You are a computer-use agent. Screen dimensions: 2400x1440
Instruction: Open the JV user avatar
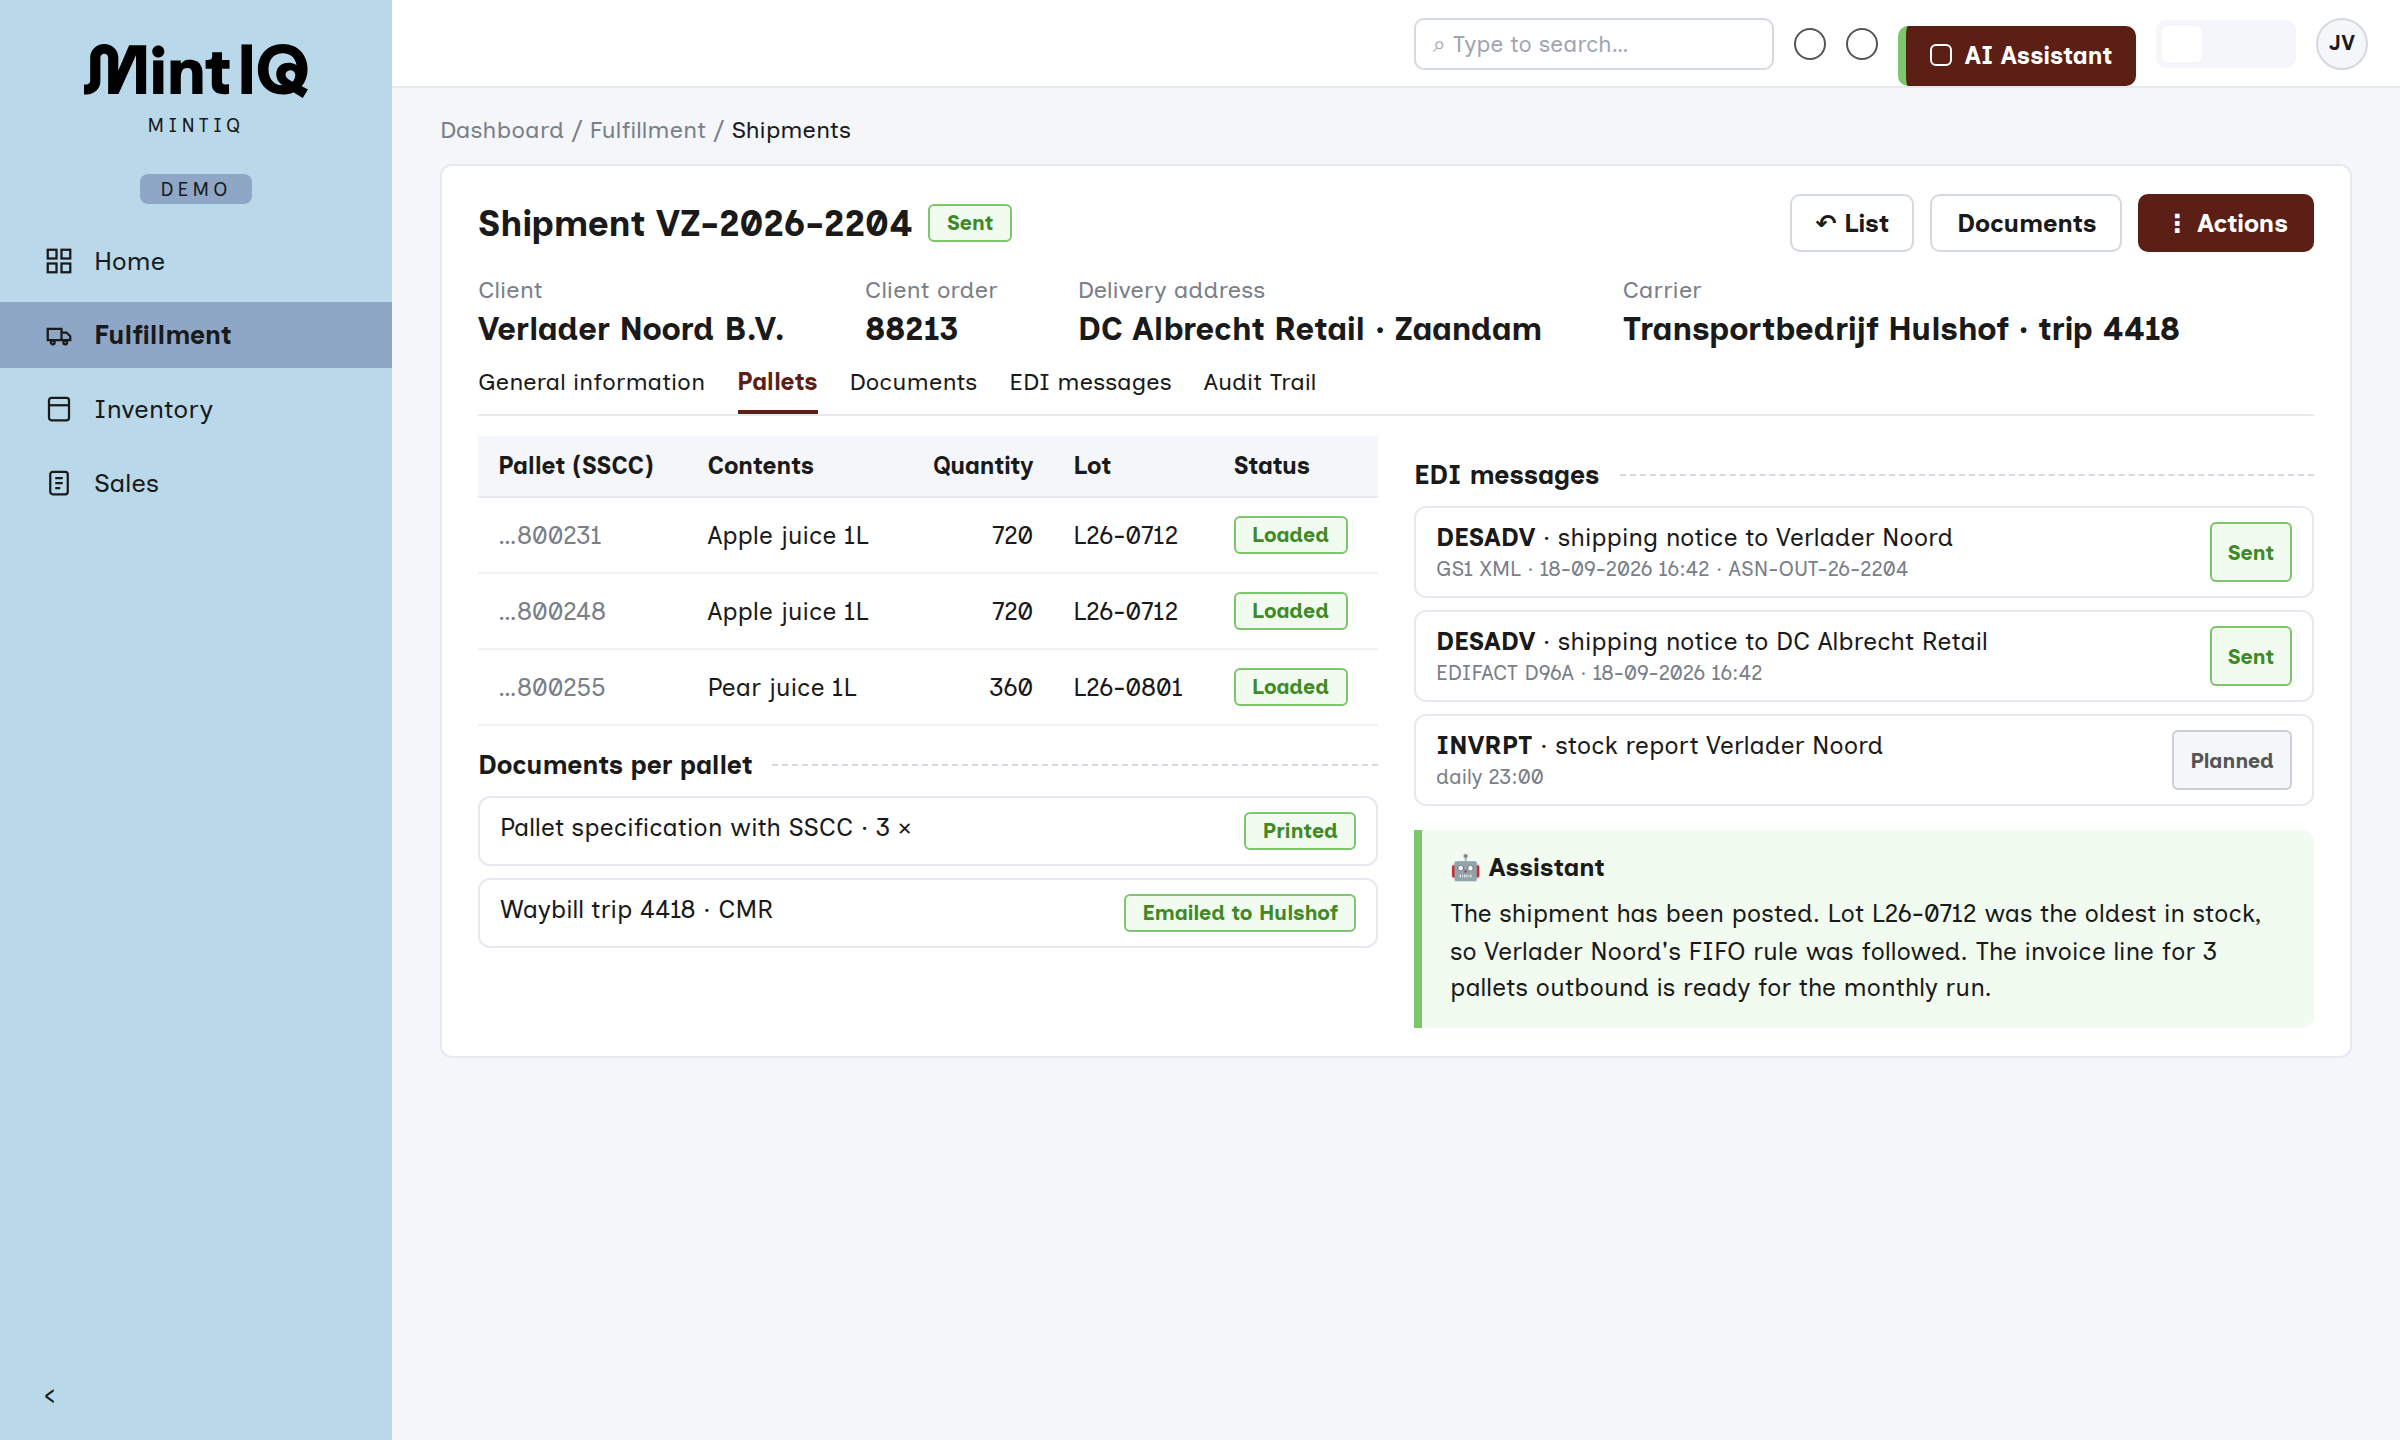point(2342,44)
